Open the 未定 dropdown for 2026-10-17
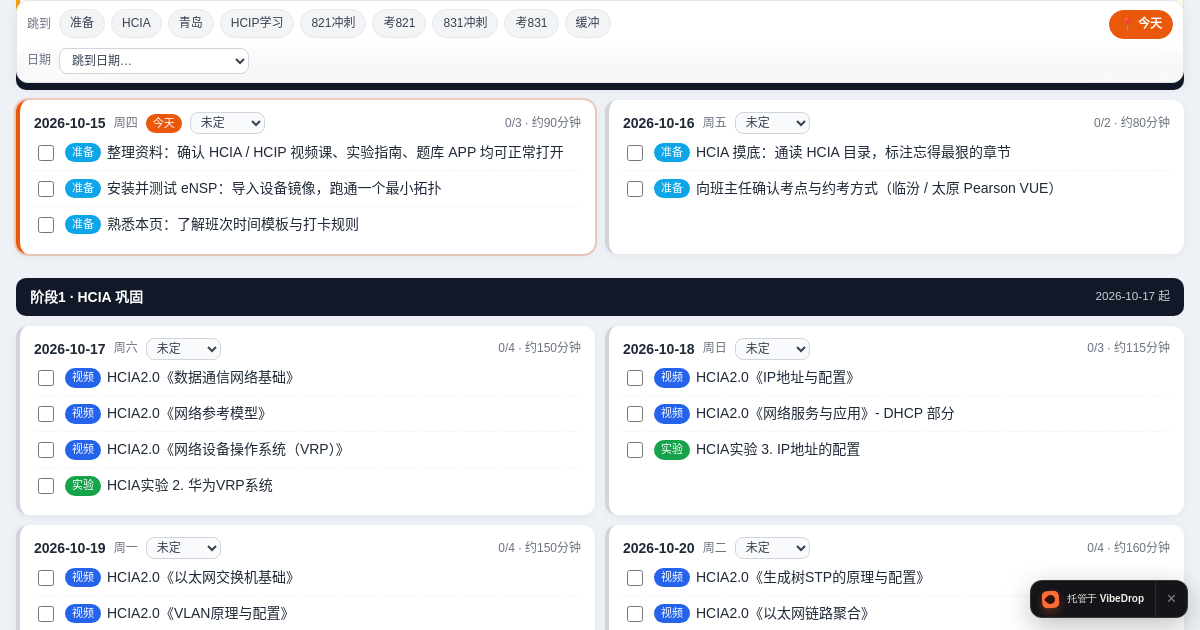 click(183, 349)
